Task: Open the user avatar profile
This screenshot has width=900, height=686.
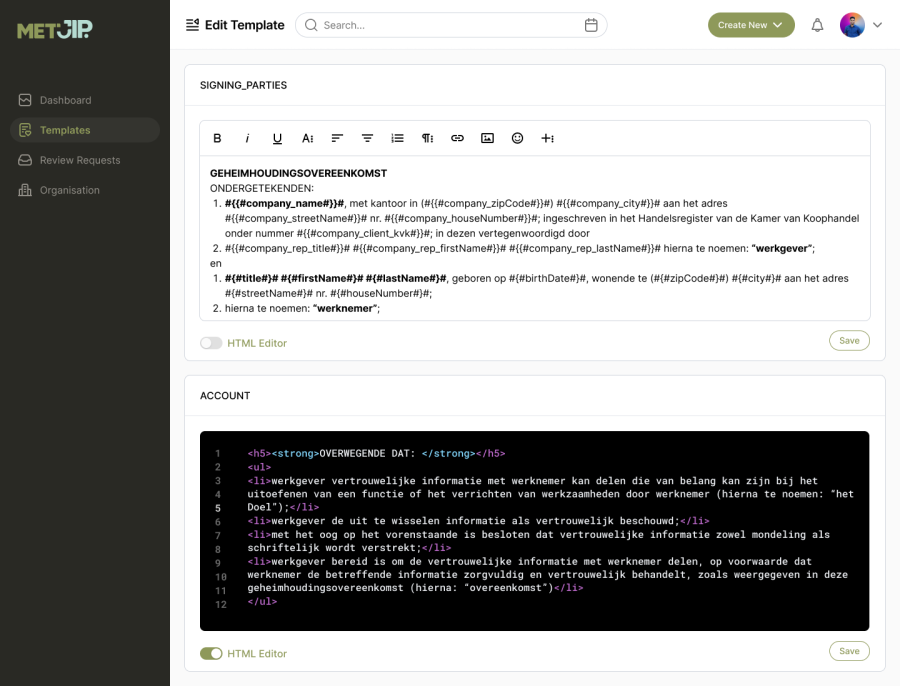Action: point(852,25)
